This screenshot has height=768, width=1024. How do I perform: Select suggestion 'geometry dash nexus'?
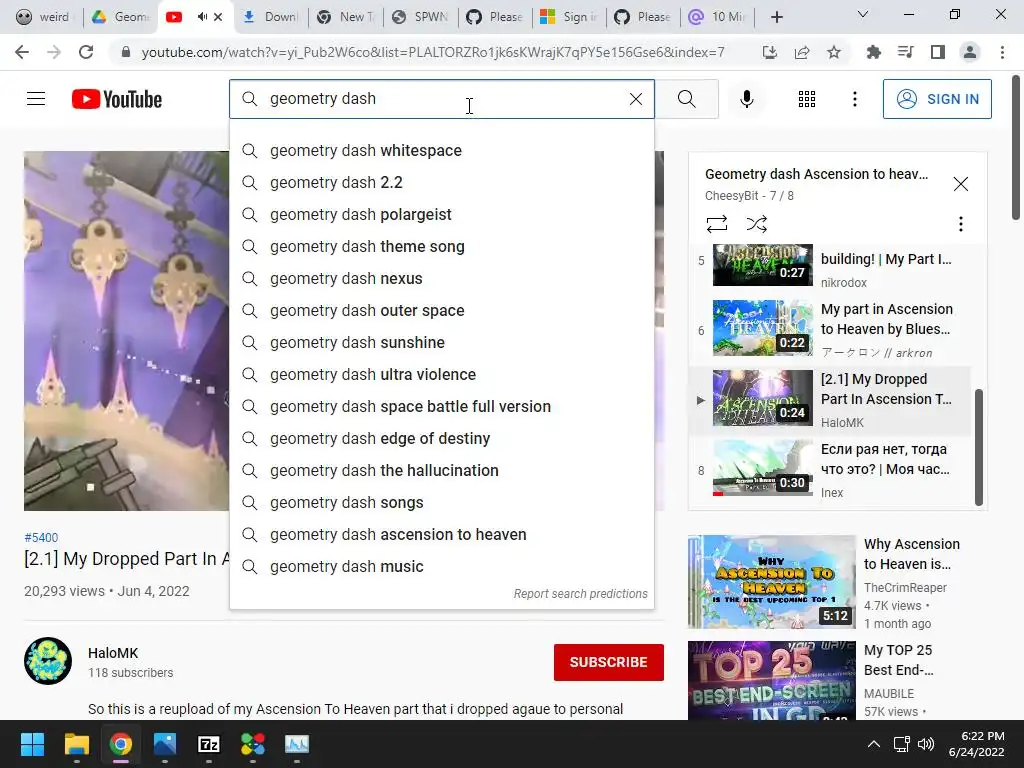(x=441, y=278)
